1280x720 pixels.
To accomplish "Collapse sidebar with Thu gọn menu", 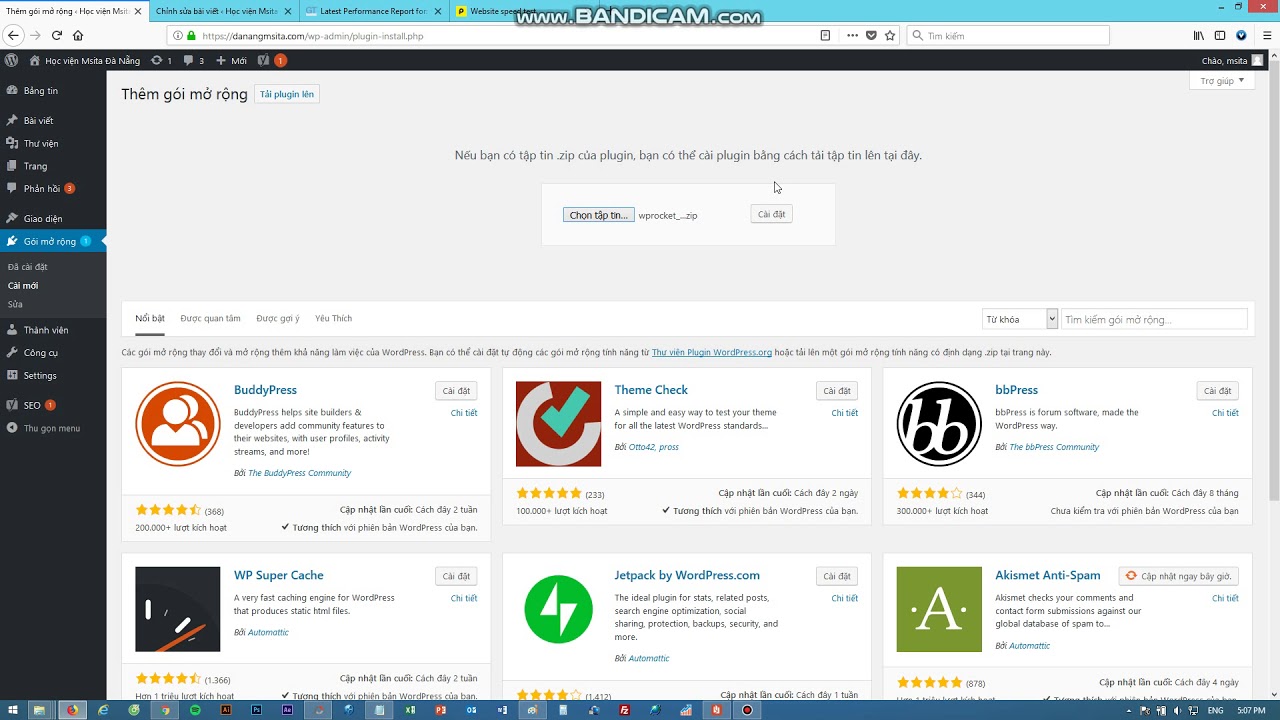I will (51, 428).
